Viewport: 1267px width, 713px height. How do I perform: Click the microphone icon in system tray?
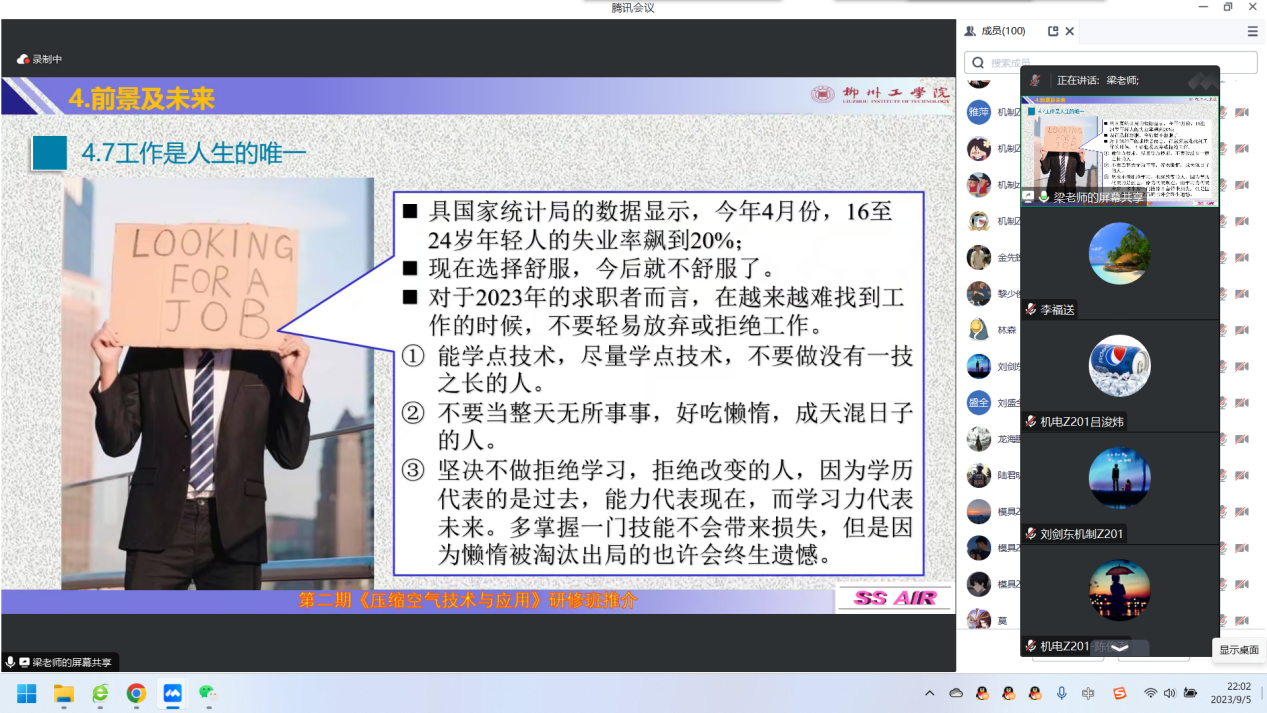click(x=1062, y=693)
